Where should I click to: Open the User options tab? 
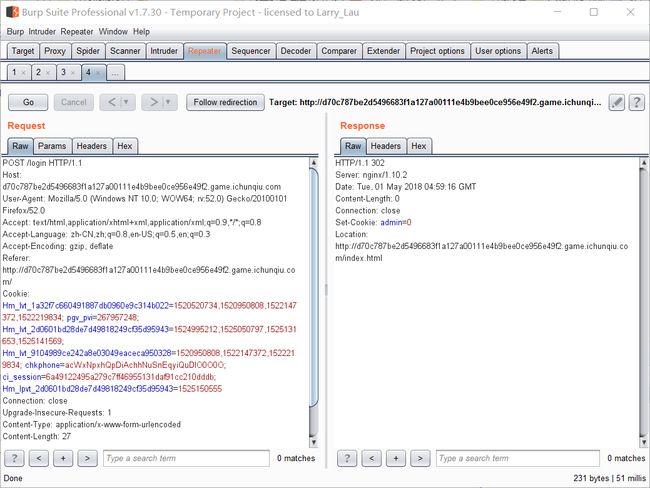[498, 51]
